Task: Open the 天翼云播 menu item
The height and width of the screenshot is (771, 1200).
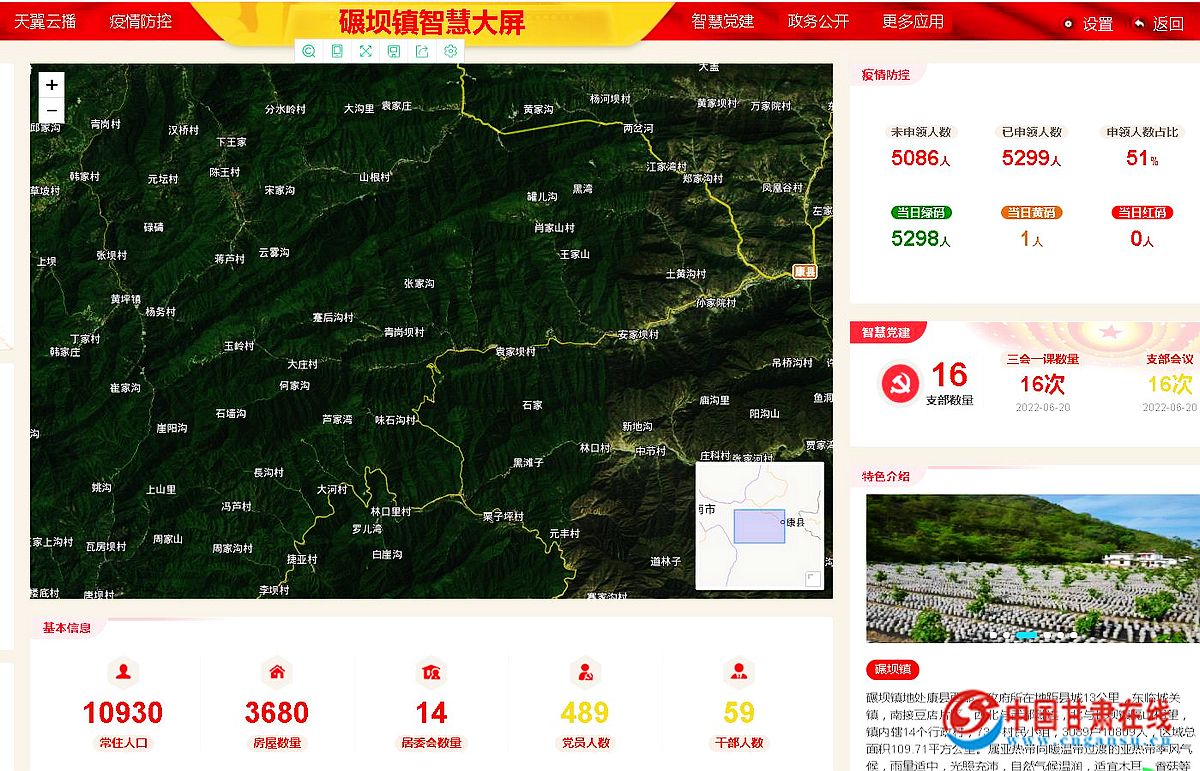Action: 45,21
